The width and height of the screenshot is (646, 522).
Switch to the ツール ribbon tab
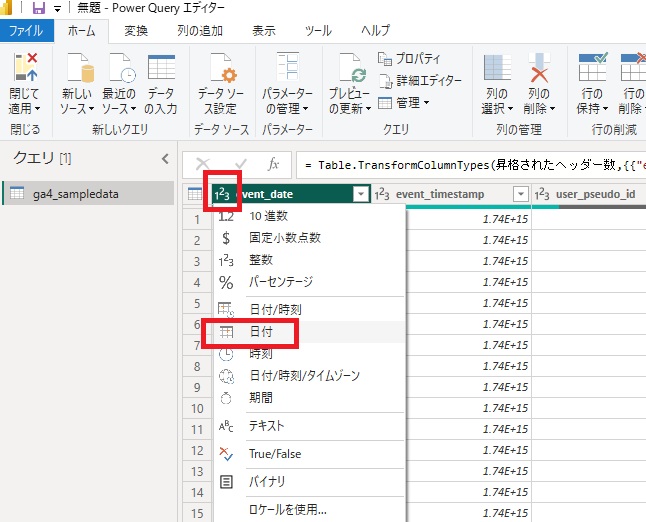318,31
